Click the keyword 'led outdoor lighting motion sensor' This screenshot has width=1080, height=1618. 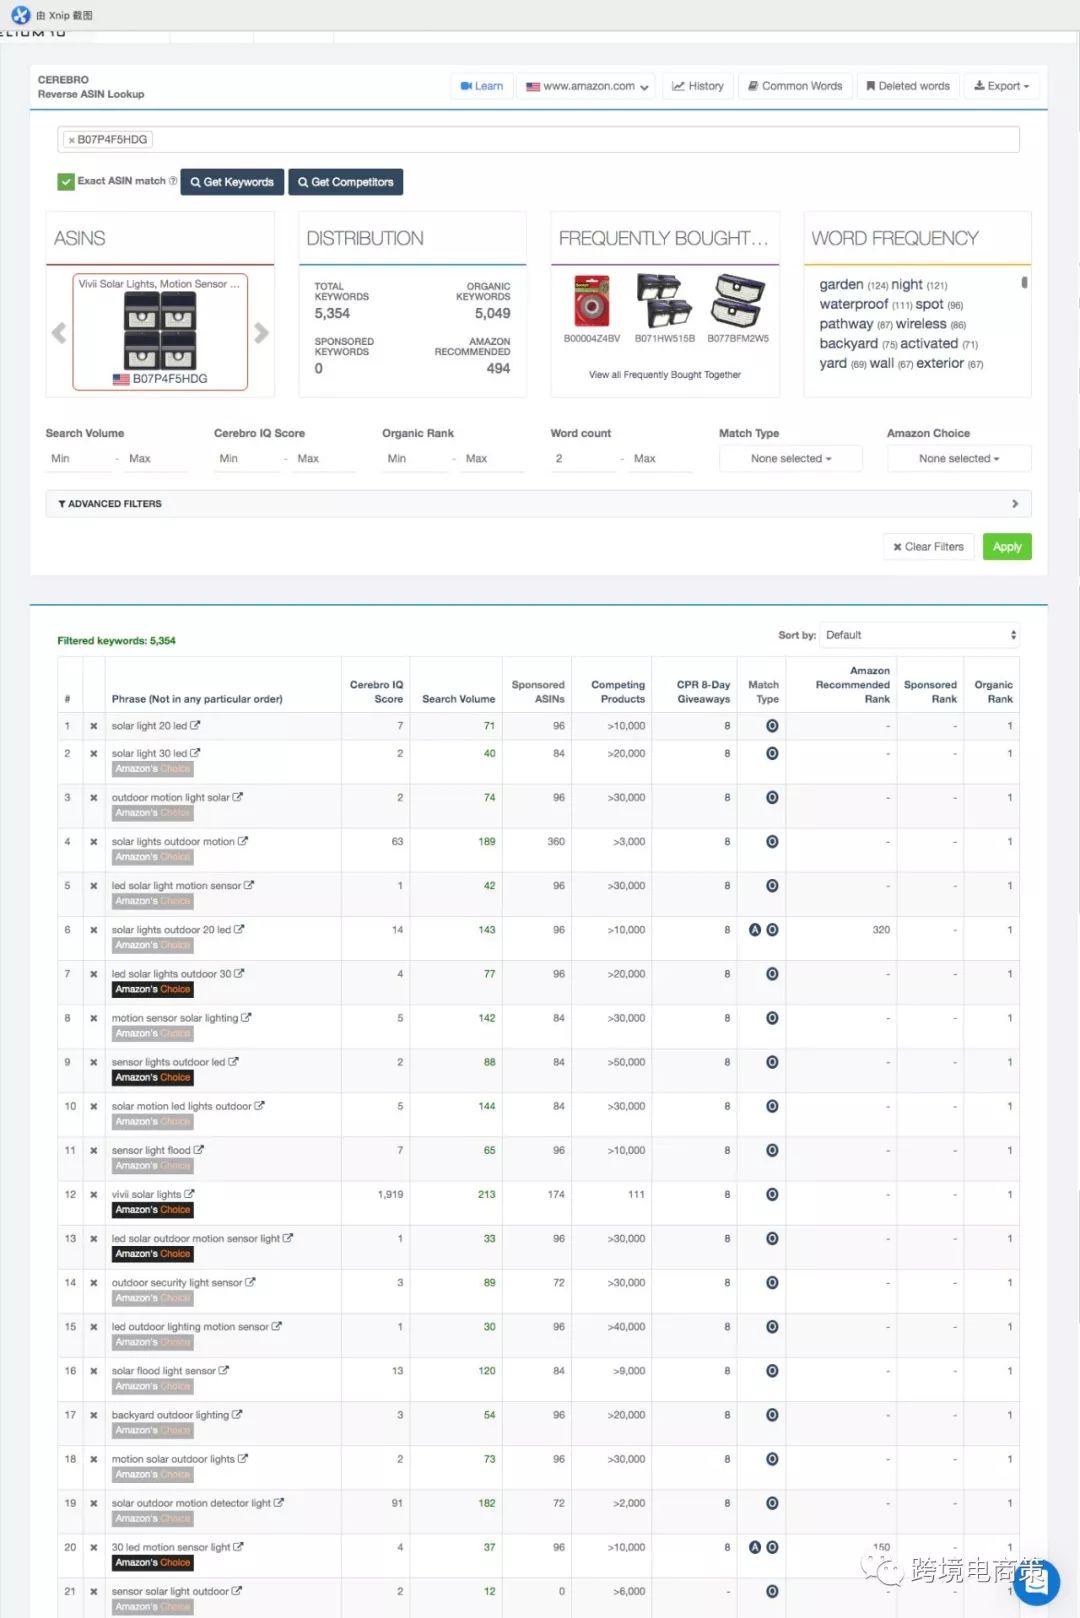(190, 1326)
